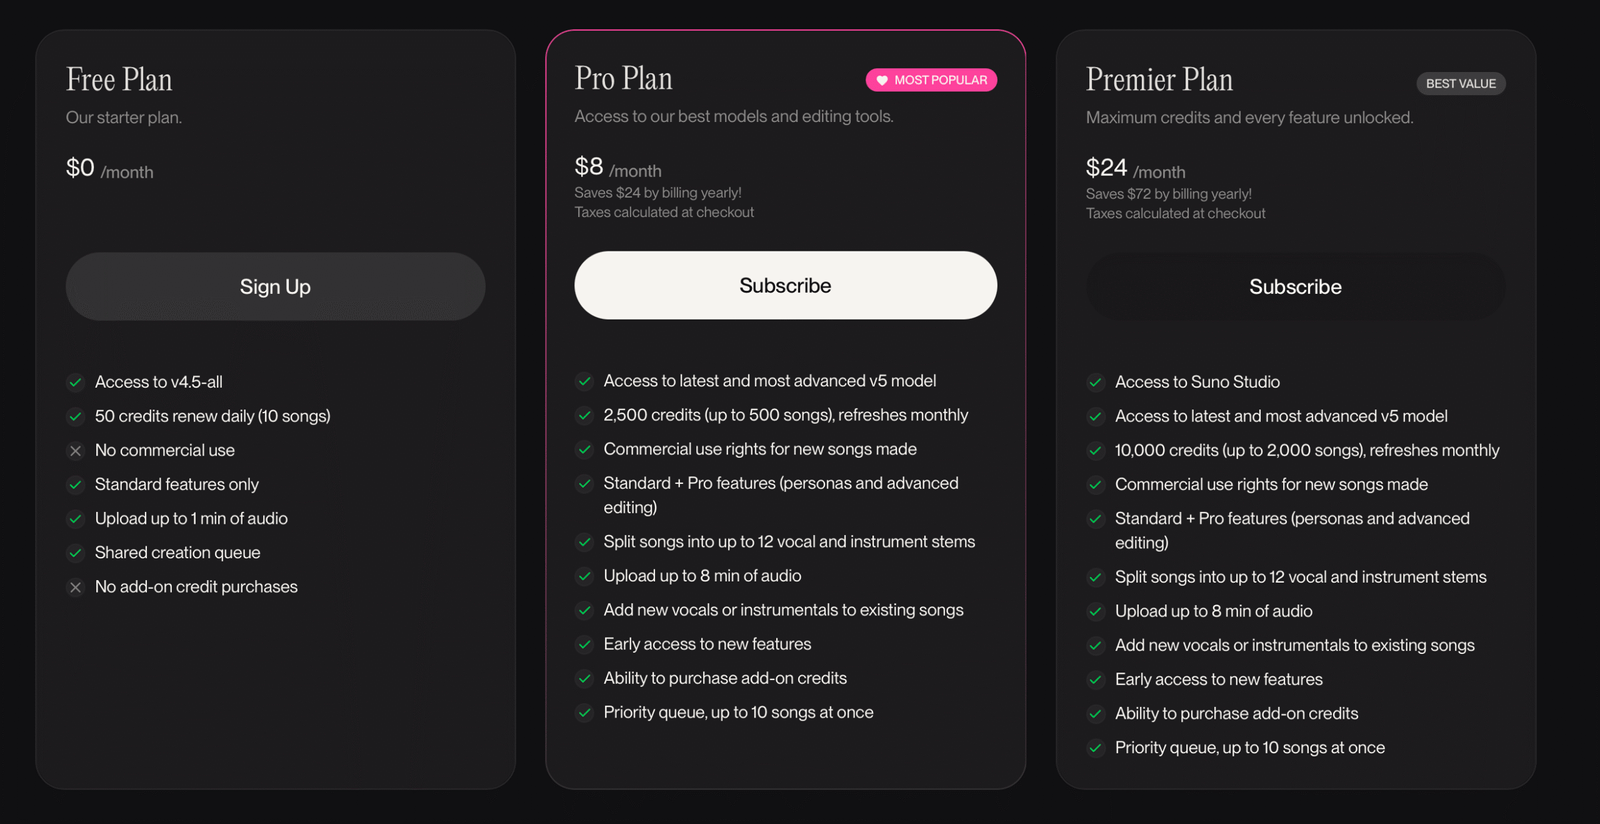Click the BEST VALUE badge
Screen dimensions: 1600x824
pos(1461,83)
